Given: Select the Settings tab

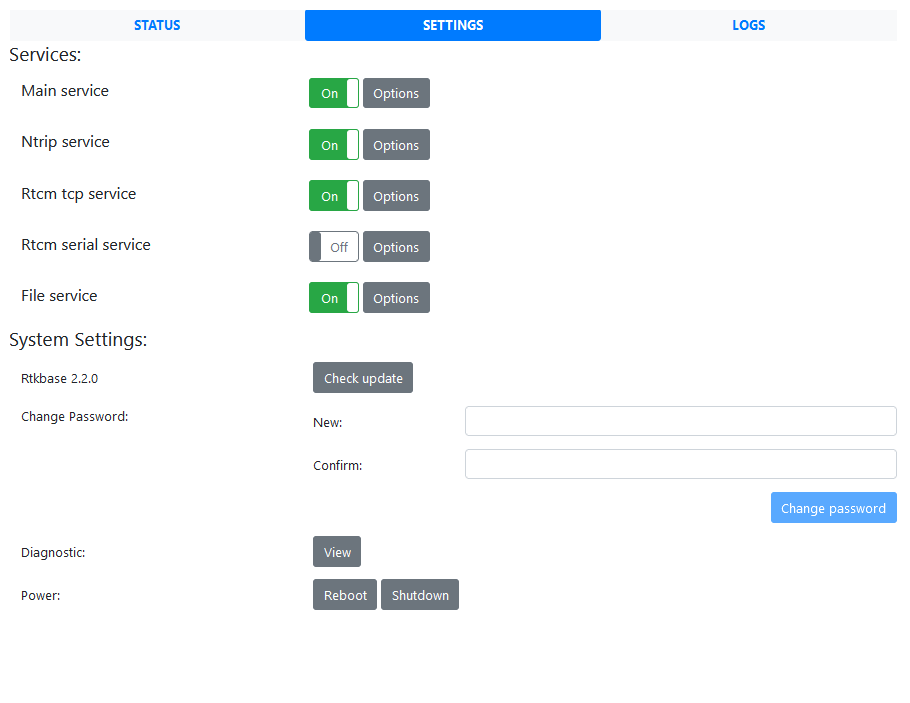Looking at the screenshot, I should (x=452, y=25).
